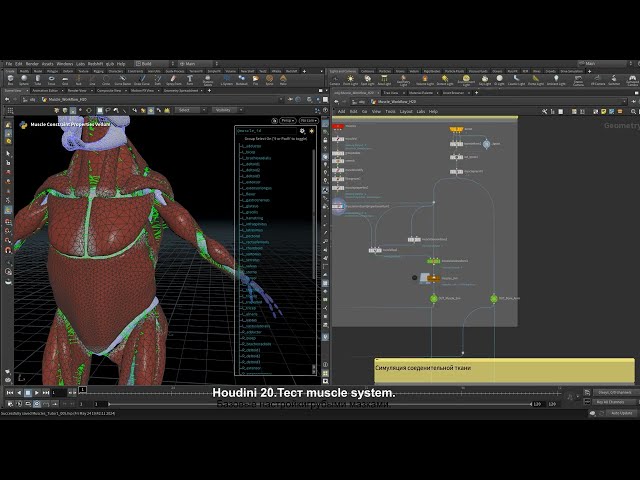The height and width of the screenshot is (480, 640).
Task: Open the Select mode dropdown
Action: pos(190,110)
